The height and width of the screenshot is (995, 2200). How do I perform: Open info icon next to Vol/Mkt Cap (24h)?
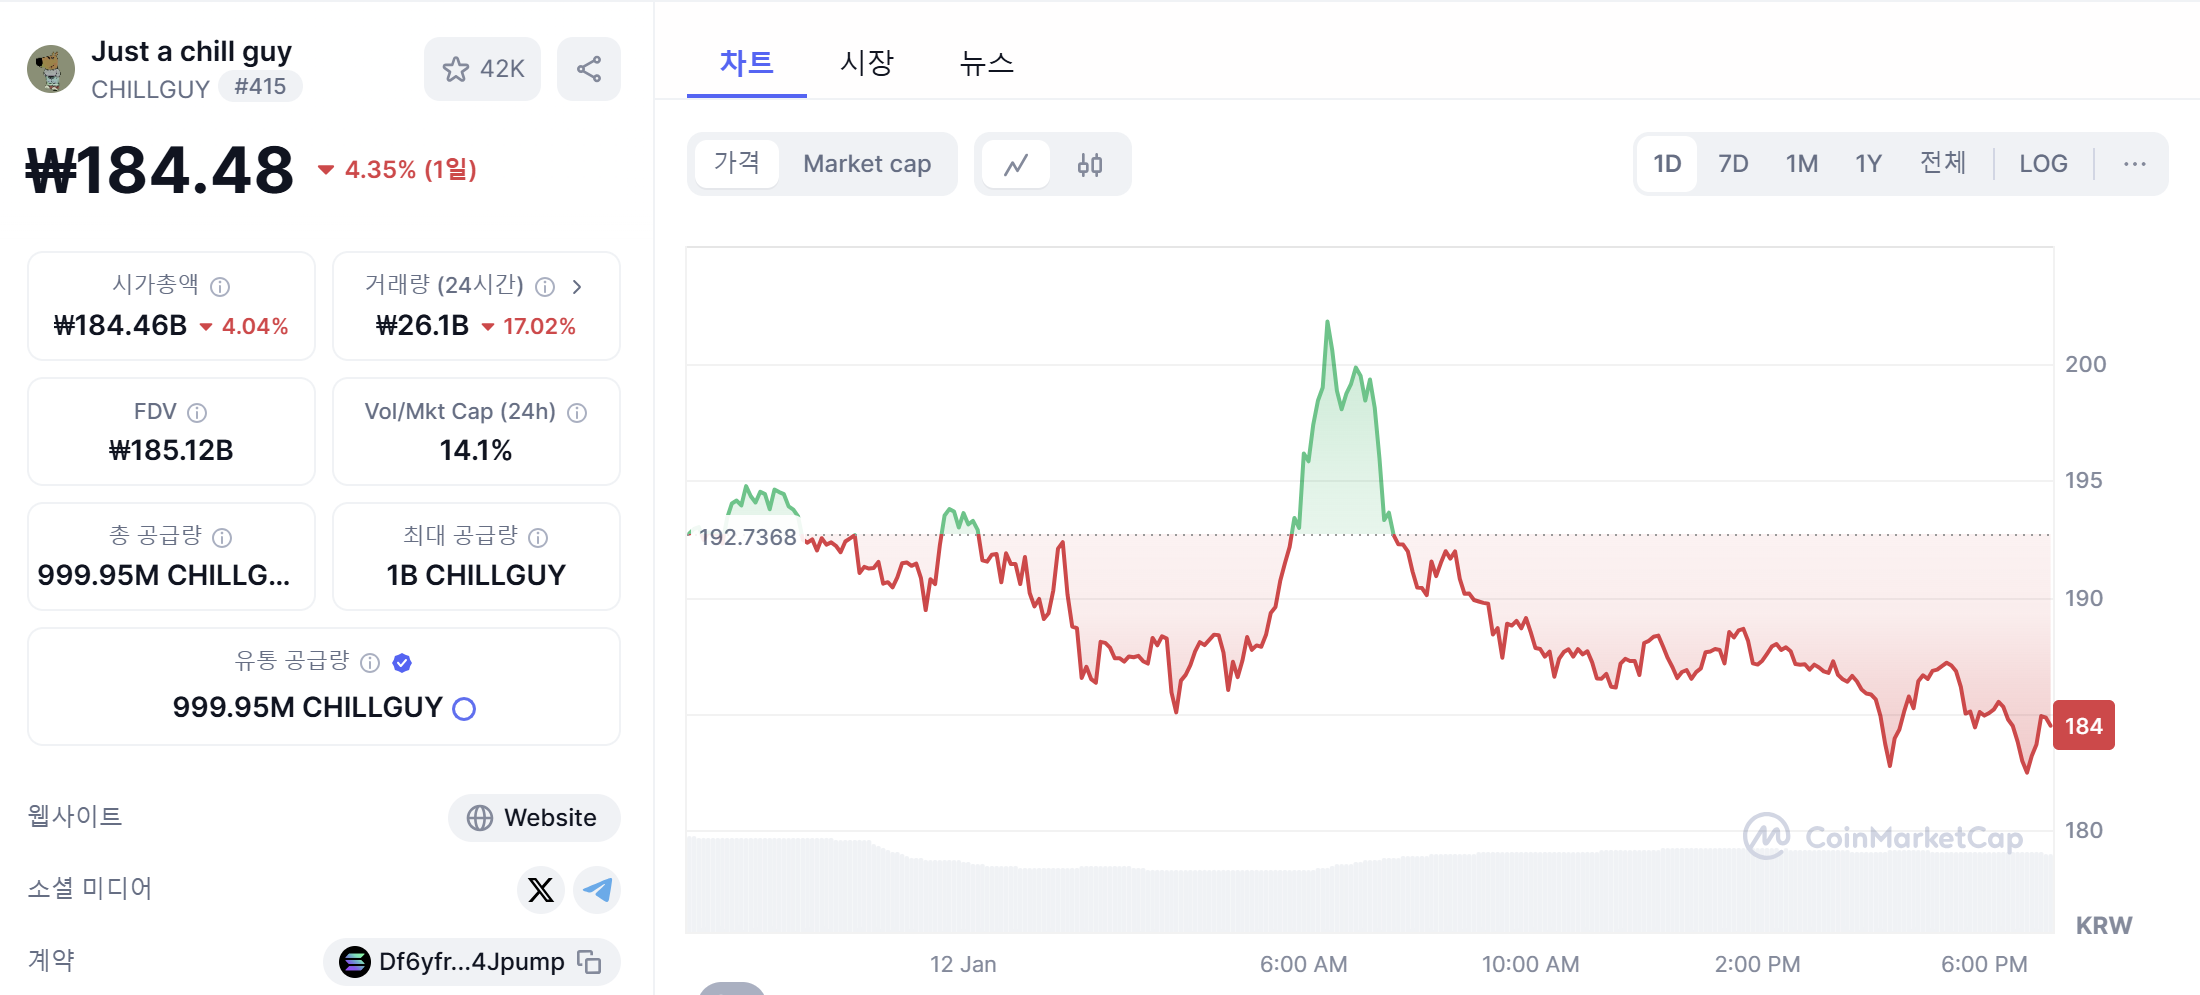[577, 412]
